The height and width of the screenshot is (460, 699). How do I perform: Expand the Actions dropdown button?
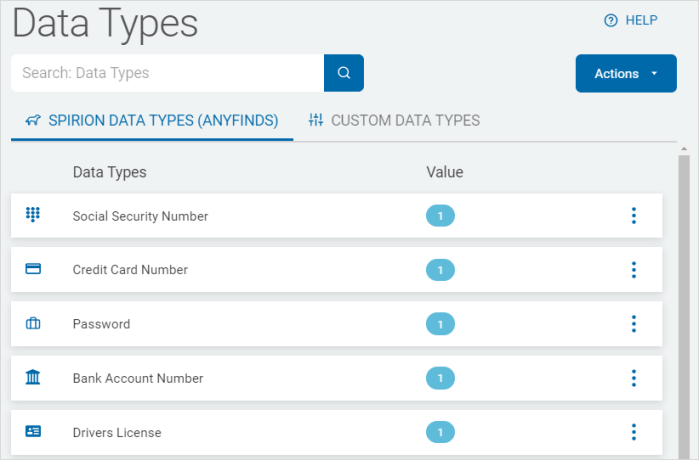point(626,74)
